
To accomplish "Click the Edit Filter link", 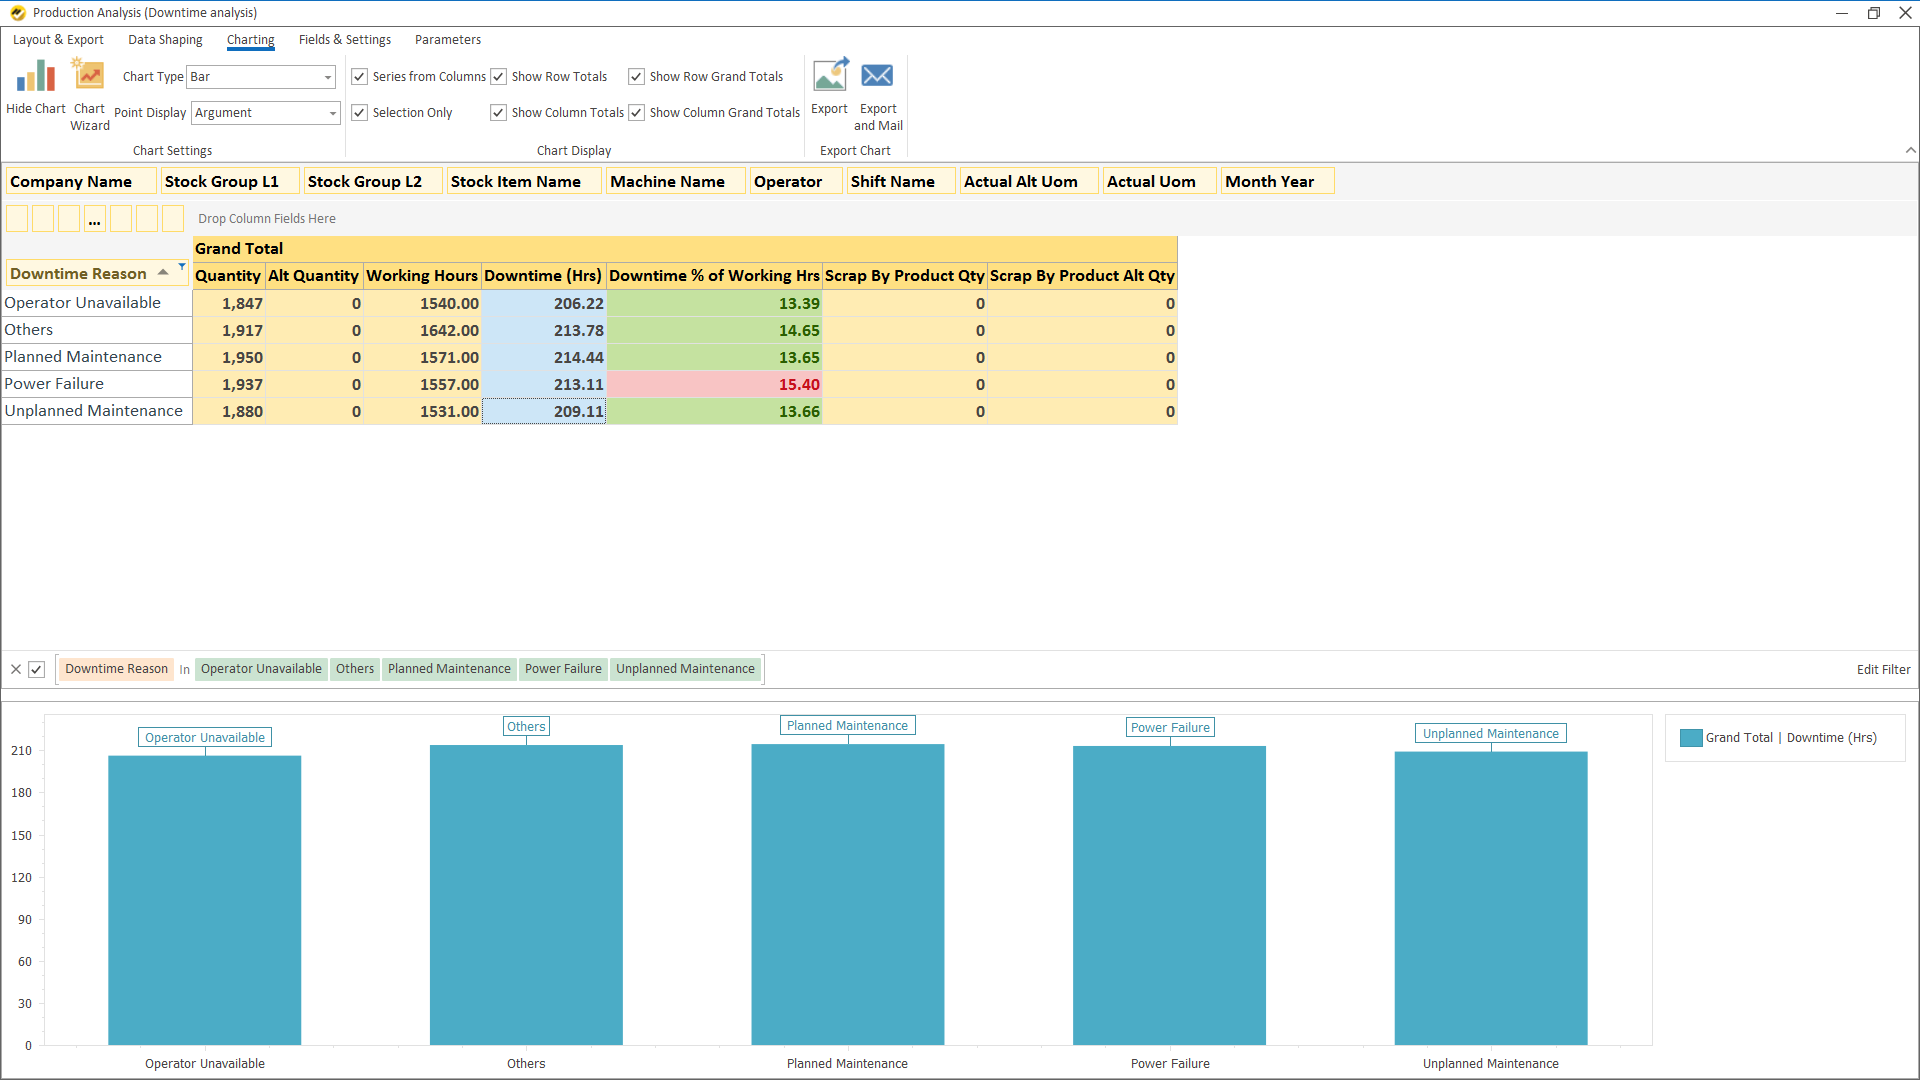I will point(1883,669).
